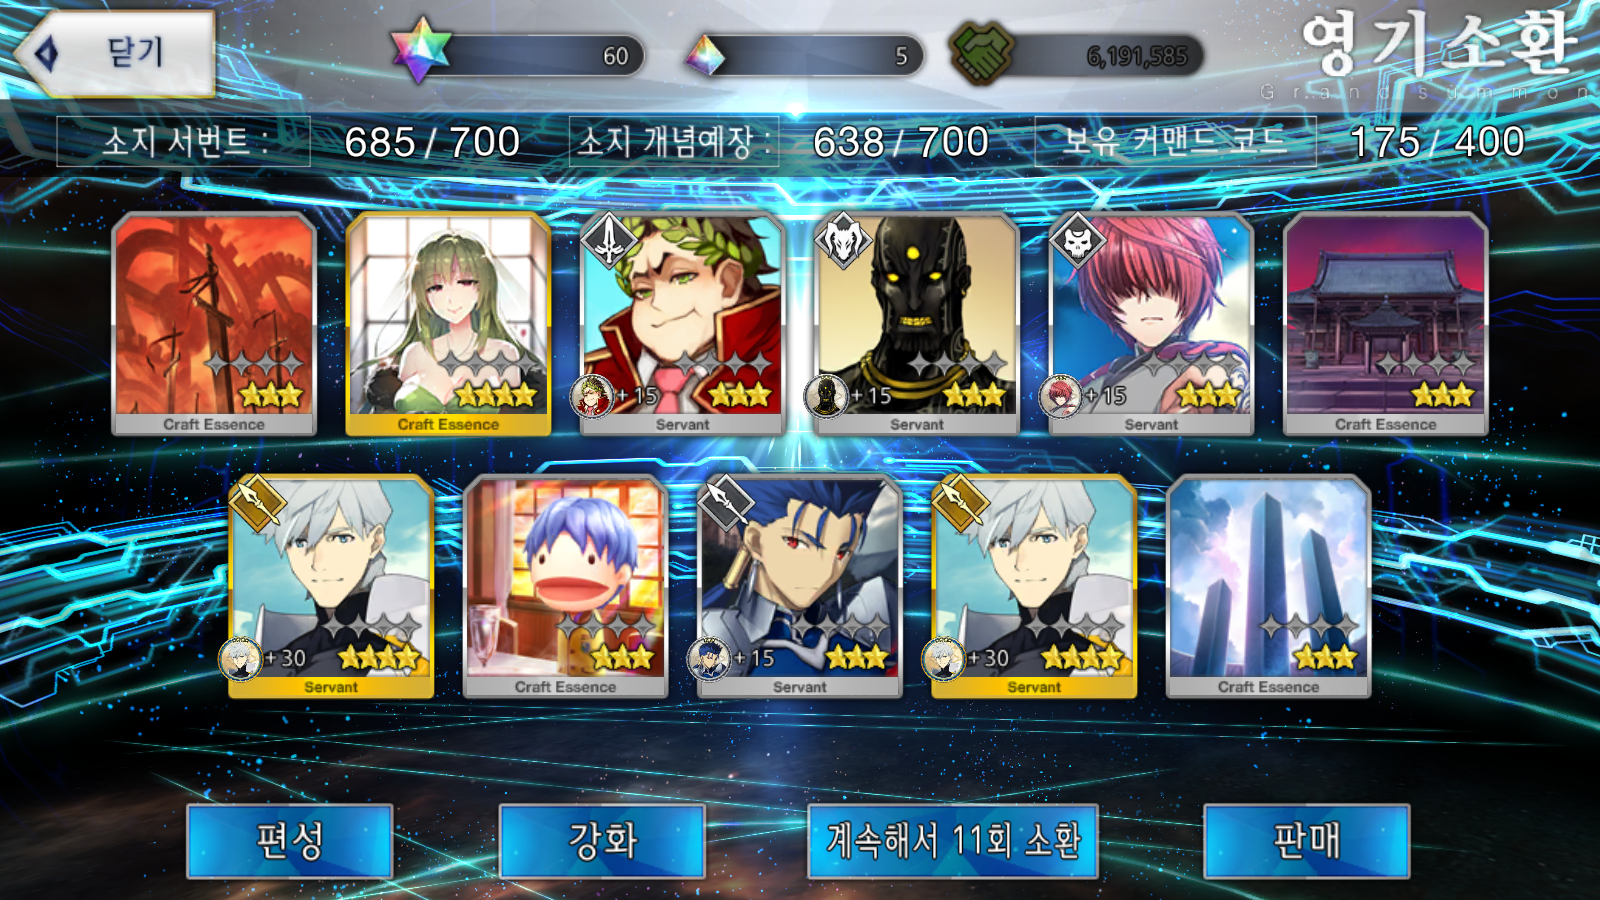Select the wolf class icon on black mask card
Viewport: 1600px width, 900px height.
[844, 240]
